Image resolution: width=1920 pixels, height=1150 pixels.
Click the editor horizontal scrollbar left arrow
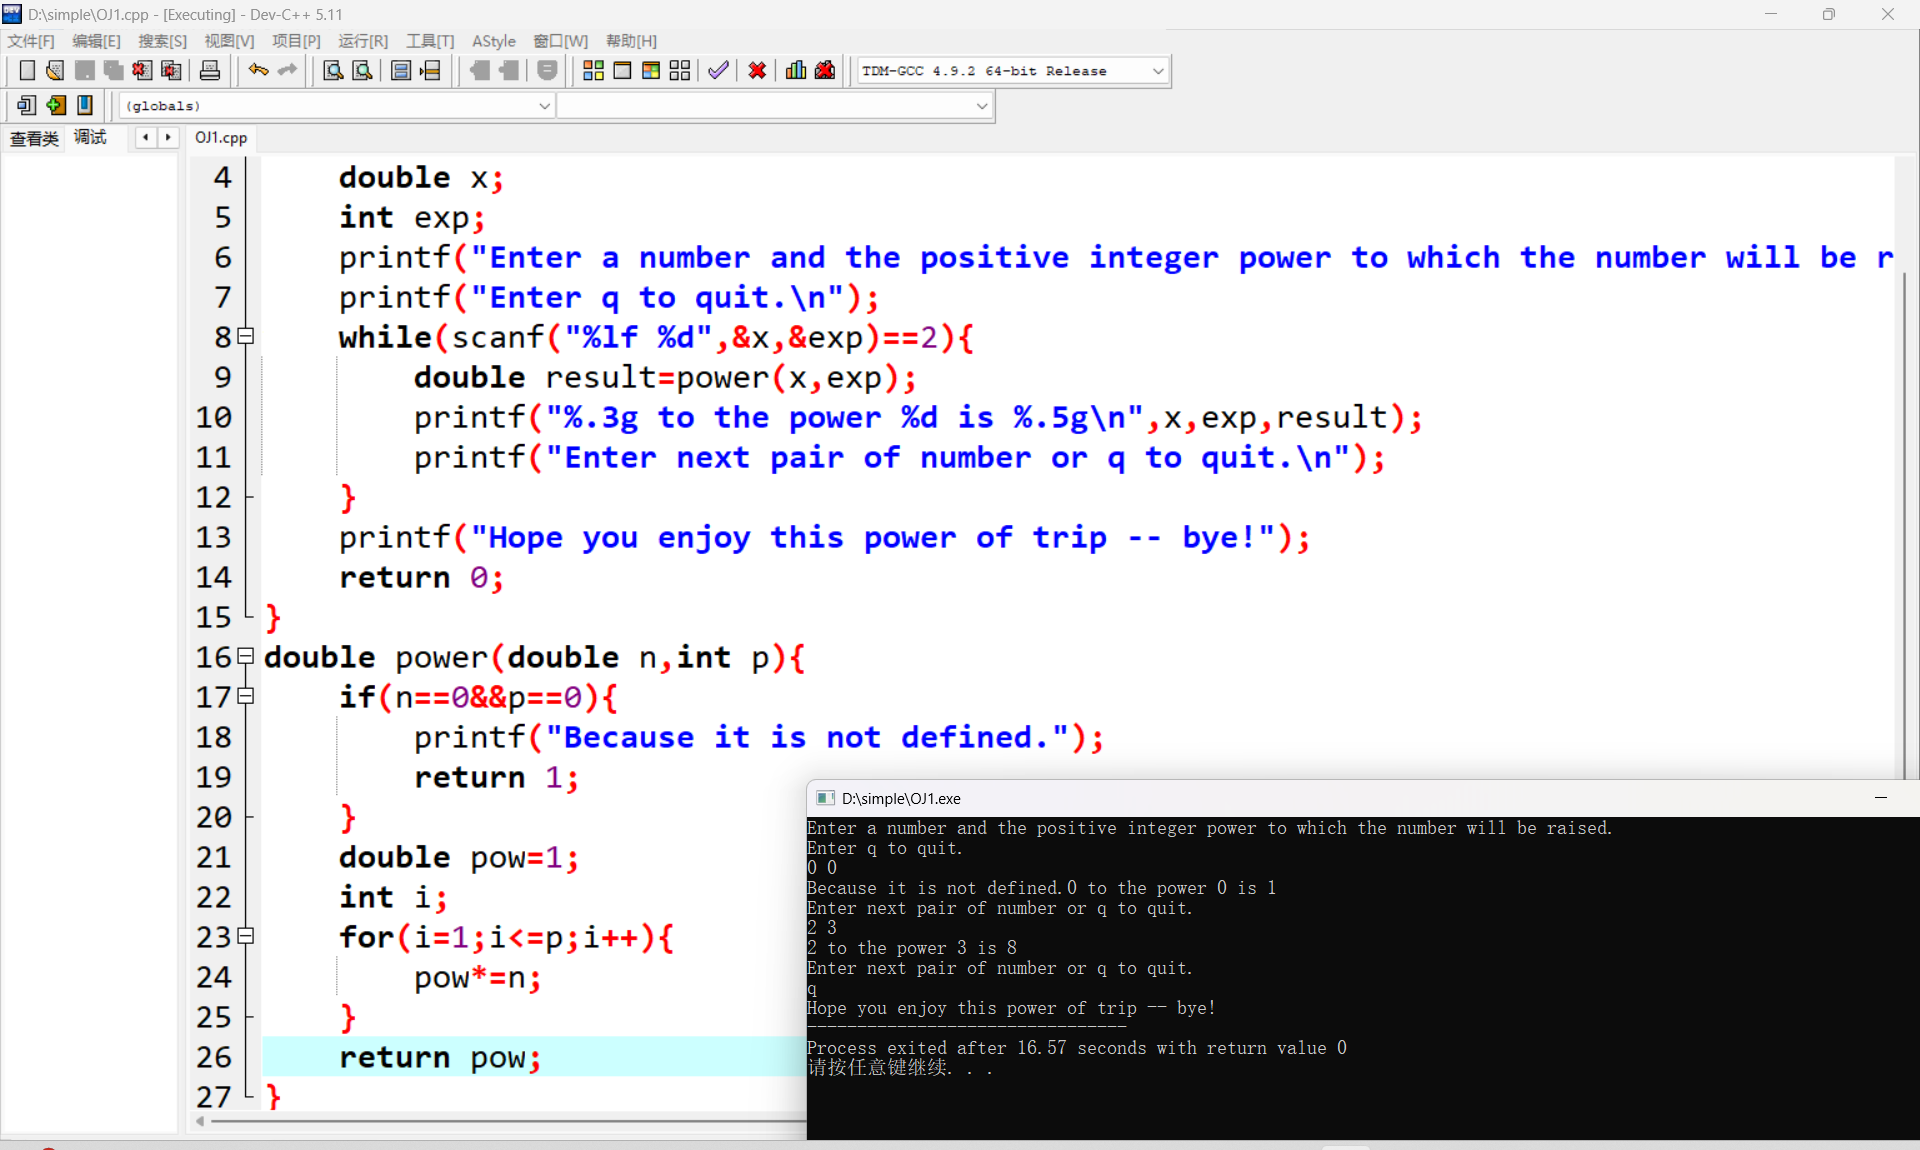201,1122
